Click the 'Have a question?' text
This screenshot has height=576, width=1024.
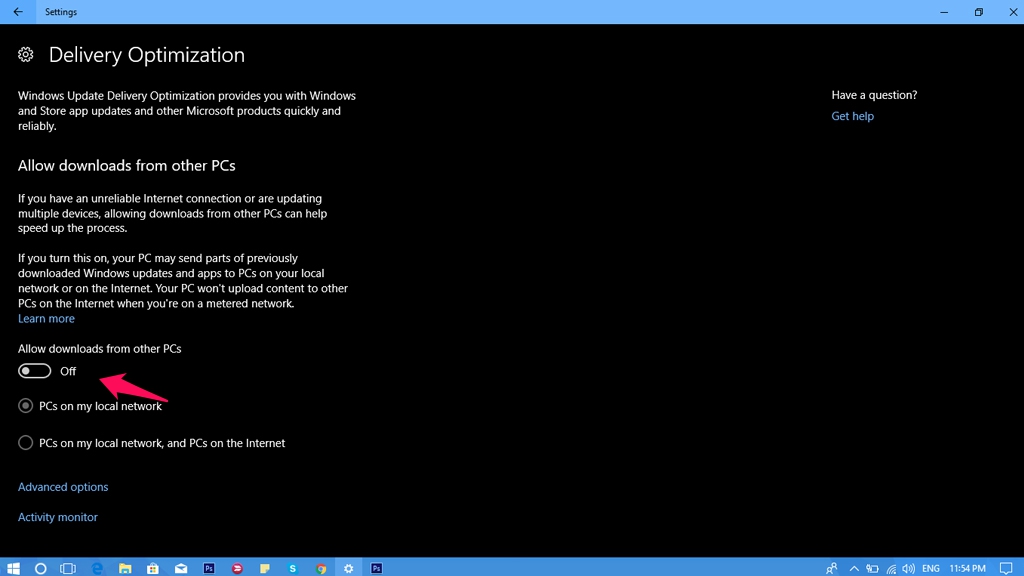coord(874,95)
